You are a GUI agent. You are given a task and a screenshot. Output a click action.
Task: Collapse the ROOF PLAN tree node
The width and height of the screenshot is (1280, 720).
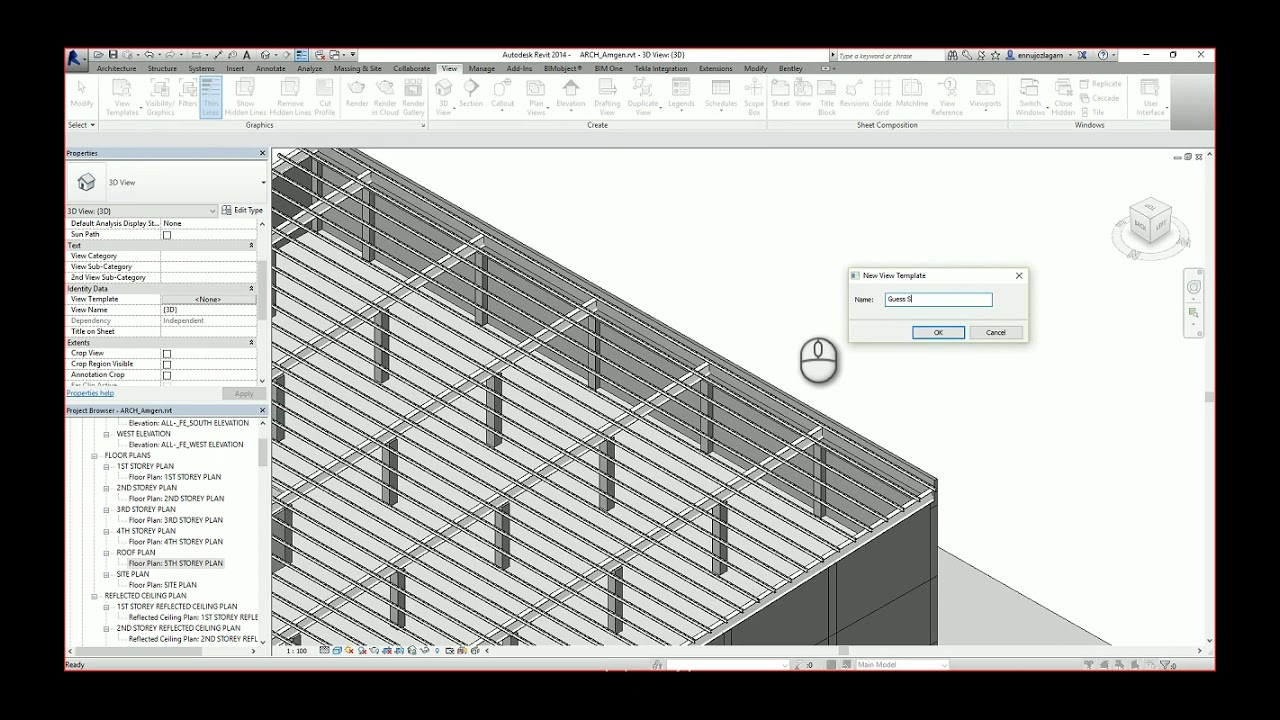(107, 553)
